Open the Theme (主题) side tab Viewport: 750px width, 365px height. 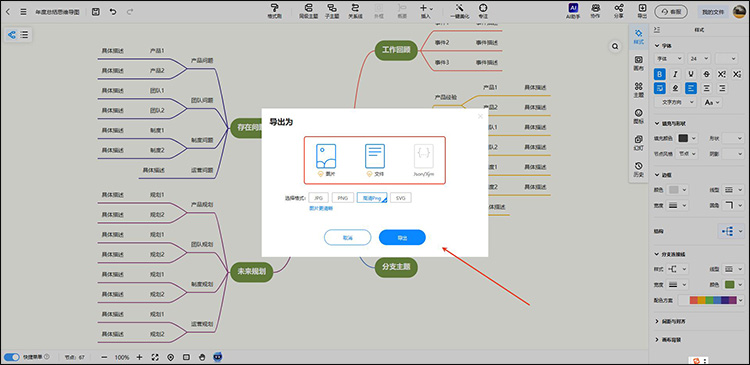(x=639, y=89)
